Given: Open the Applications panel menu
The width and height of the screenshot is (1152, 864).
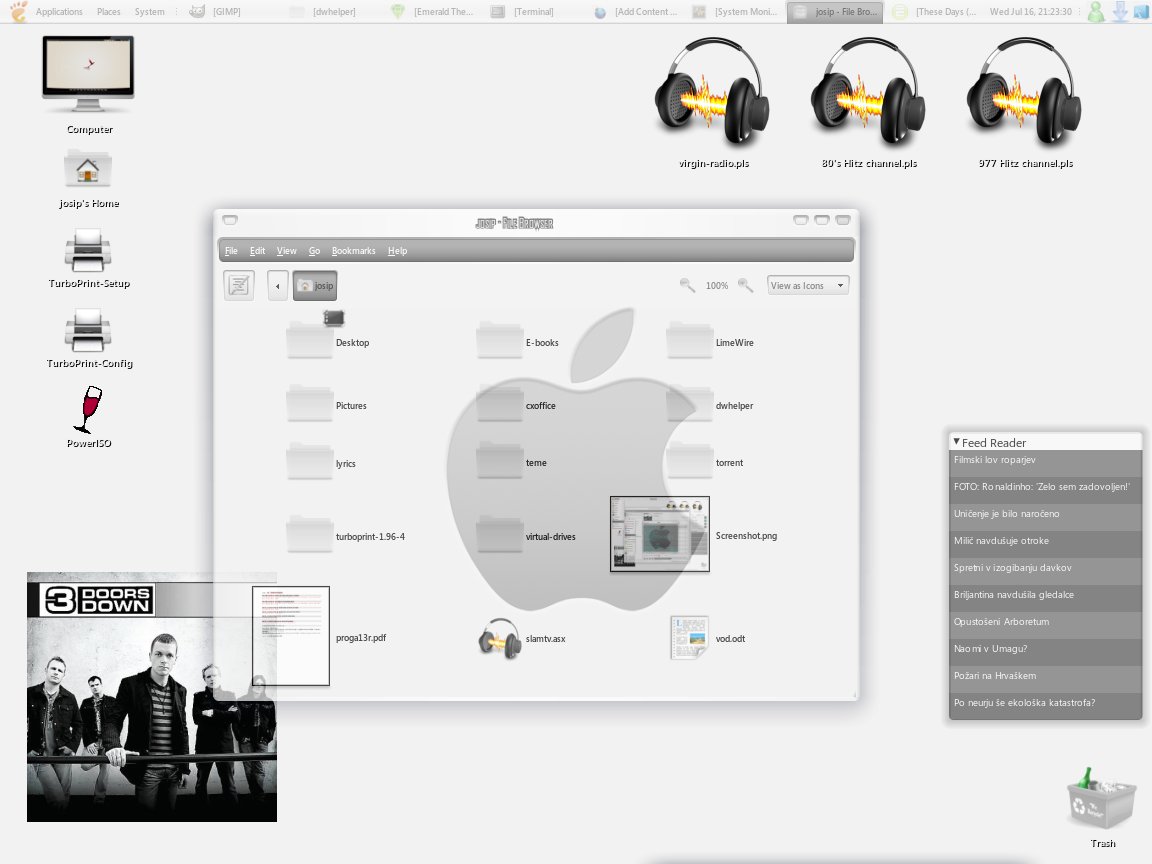Looking at the screenshot, I should tap(59, 12).
